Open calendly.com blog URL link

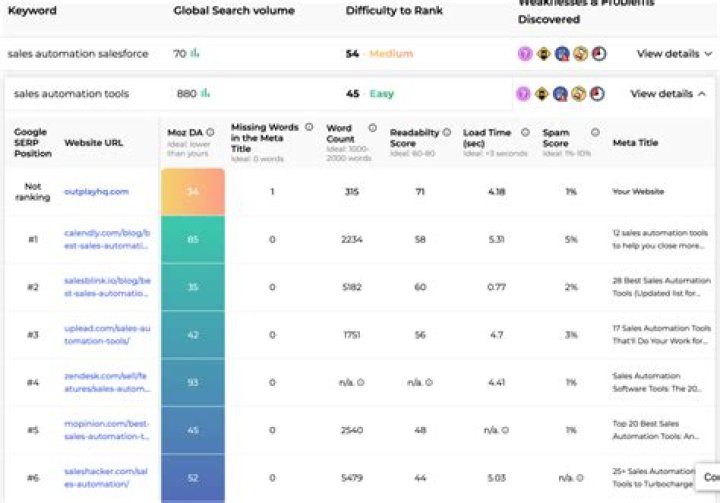pyautogui.click(x=107, y=239)
